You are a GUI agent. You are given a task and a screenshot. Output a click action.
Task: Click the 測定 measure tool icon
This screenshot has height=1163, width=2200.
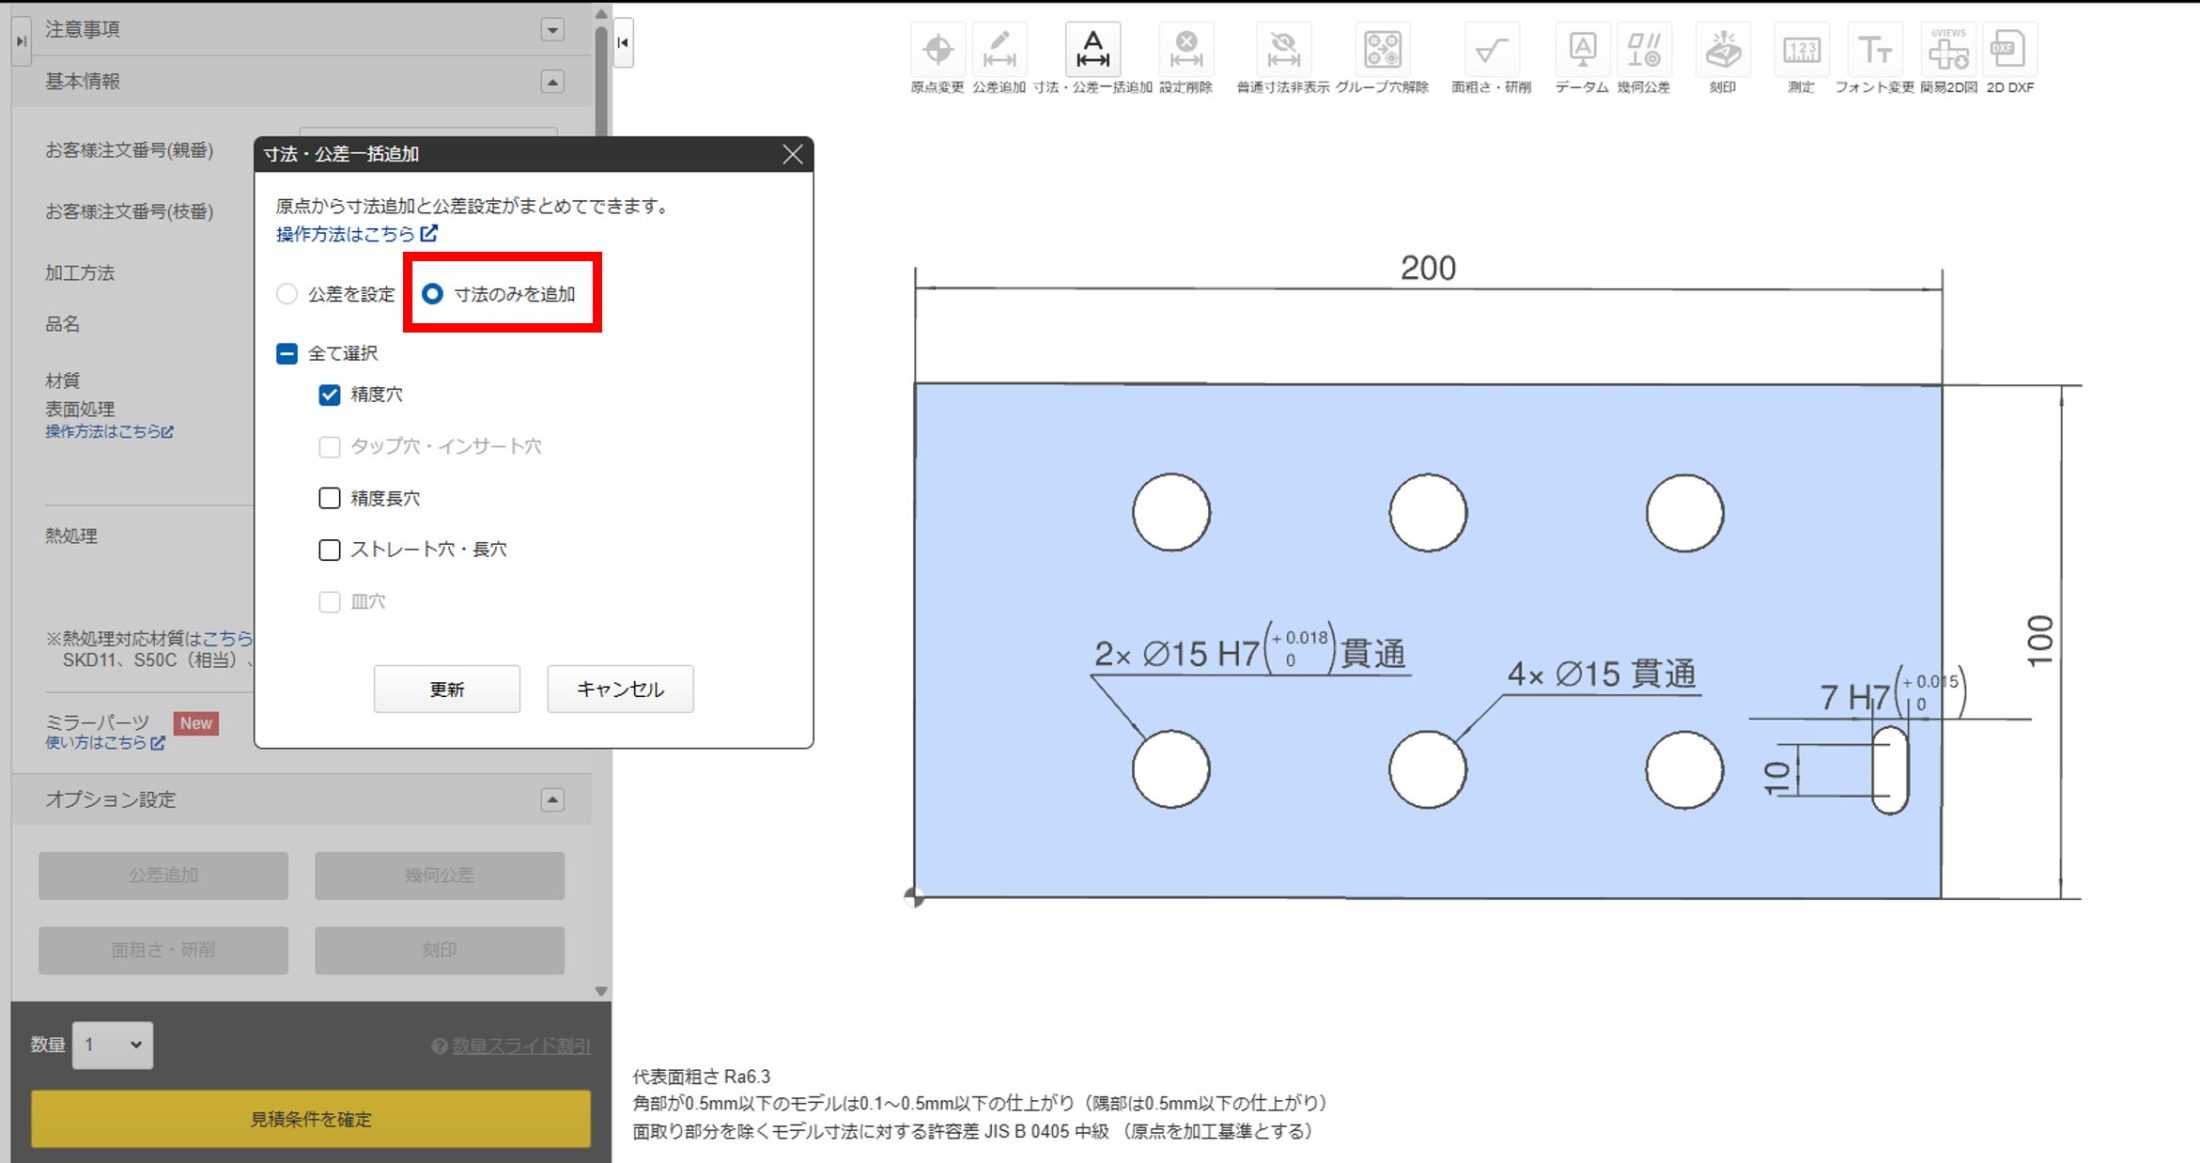pos(1801,50)
